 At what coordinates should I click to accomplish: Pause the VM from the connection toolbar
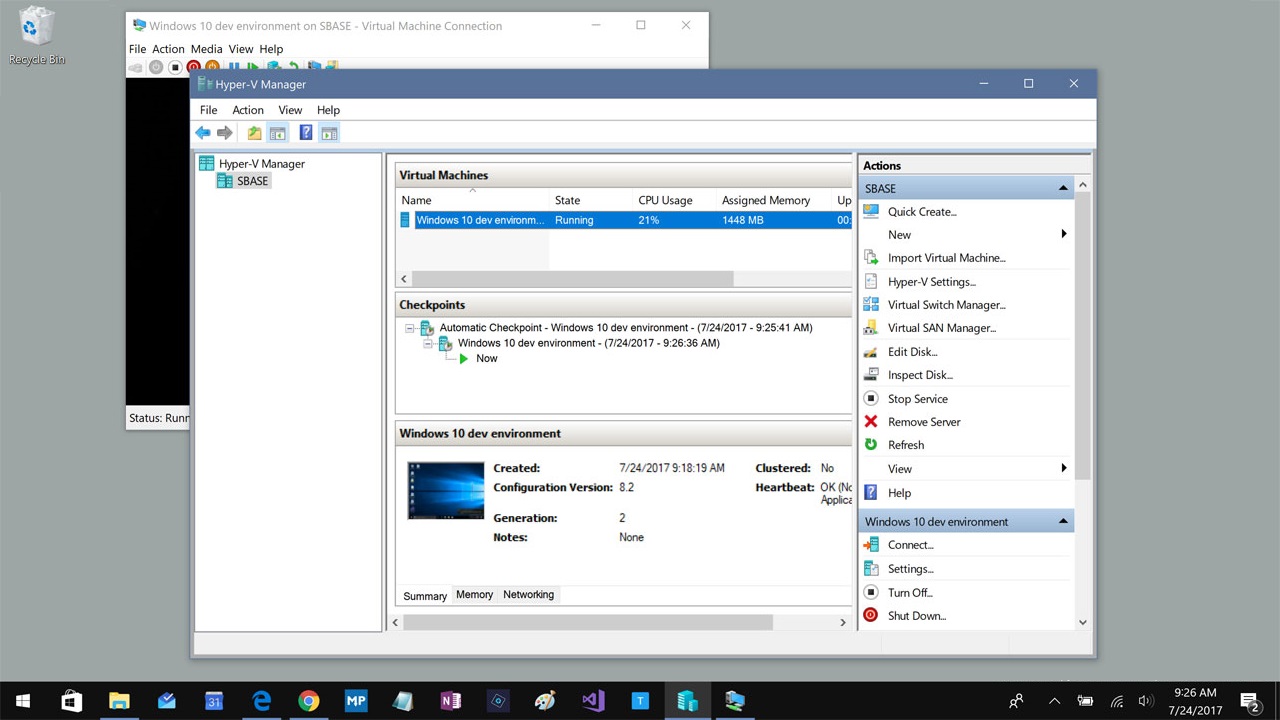[x=234, y=67]
